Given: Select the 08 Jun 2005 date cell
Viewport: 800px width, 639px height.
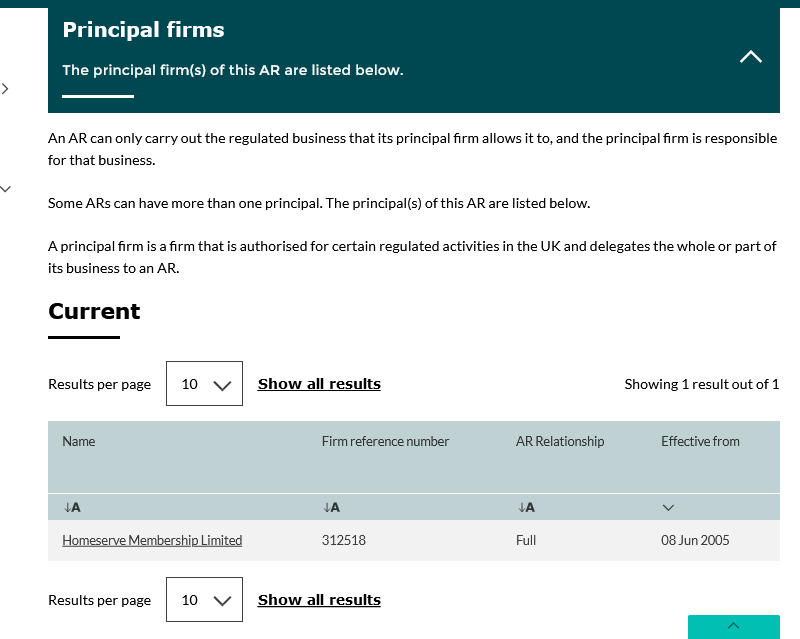Looking at the screenshot, I should [x=695, y=540].
